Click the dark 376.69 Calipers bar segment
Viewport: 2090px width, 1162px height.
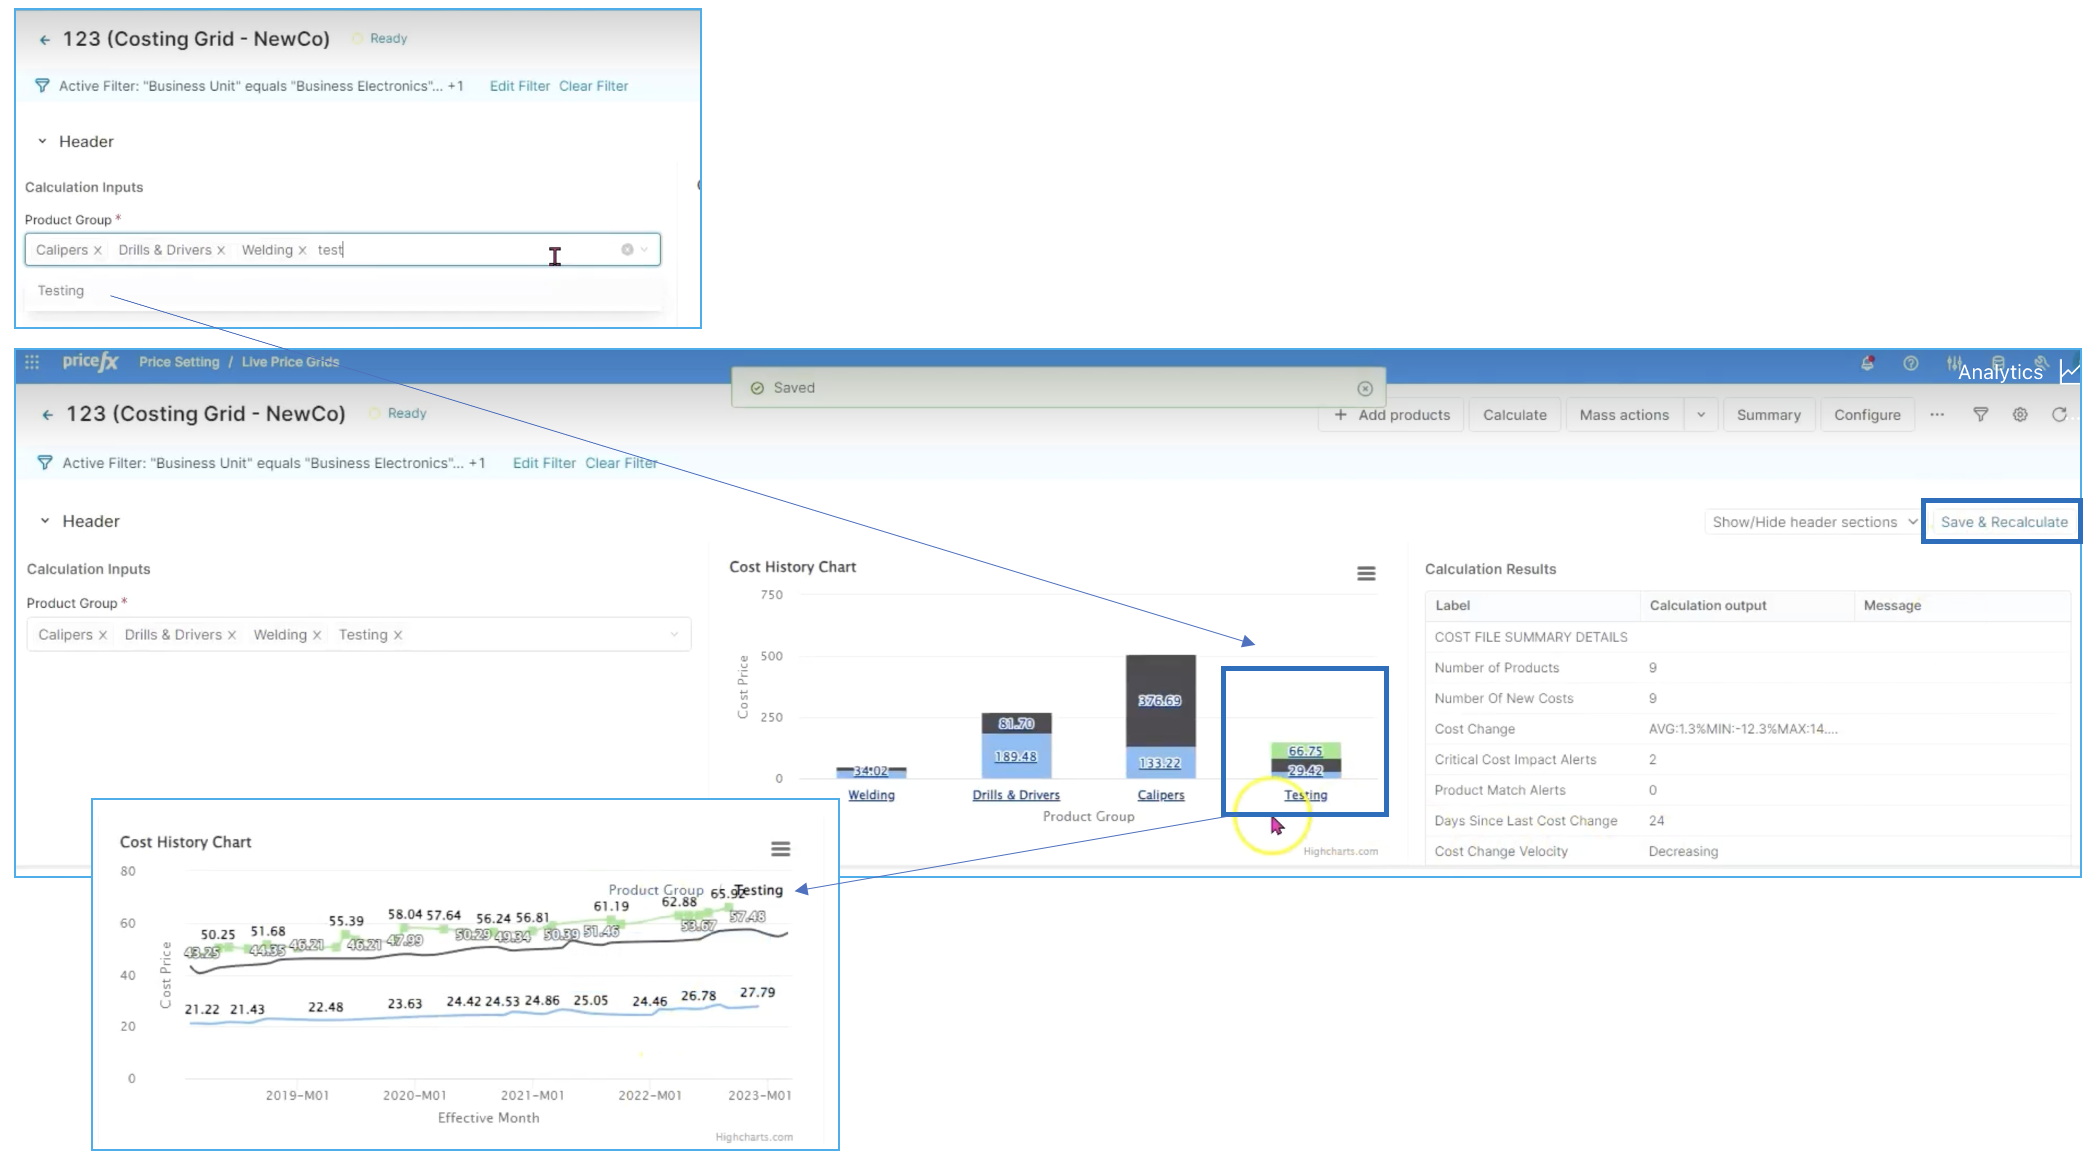point(1161,700)
